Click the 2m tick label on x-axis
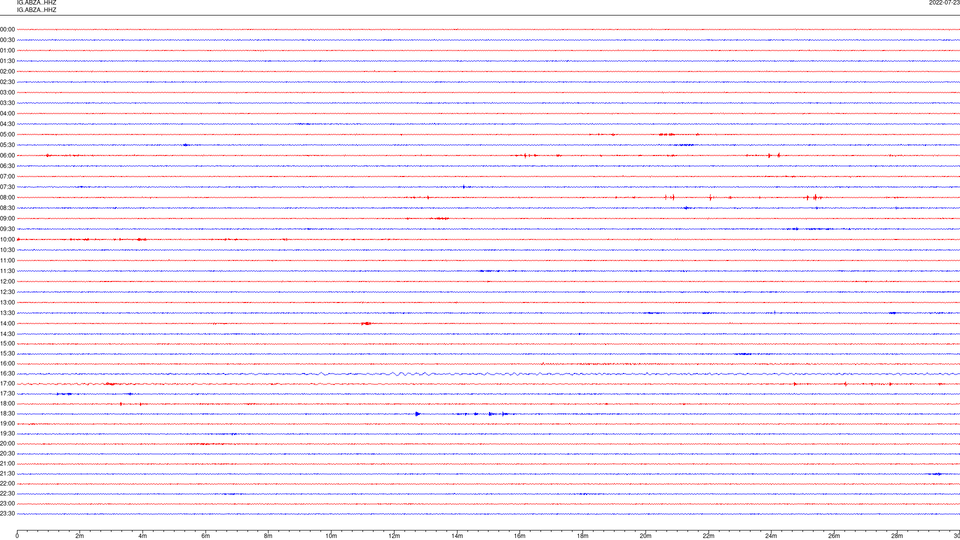The image size is (960, 540). (x=80, y=536)
